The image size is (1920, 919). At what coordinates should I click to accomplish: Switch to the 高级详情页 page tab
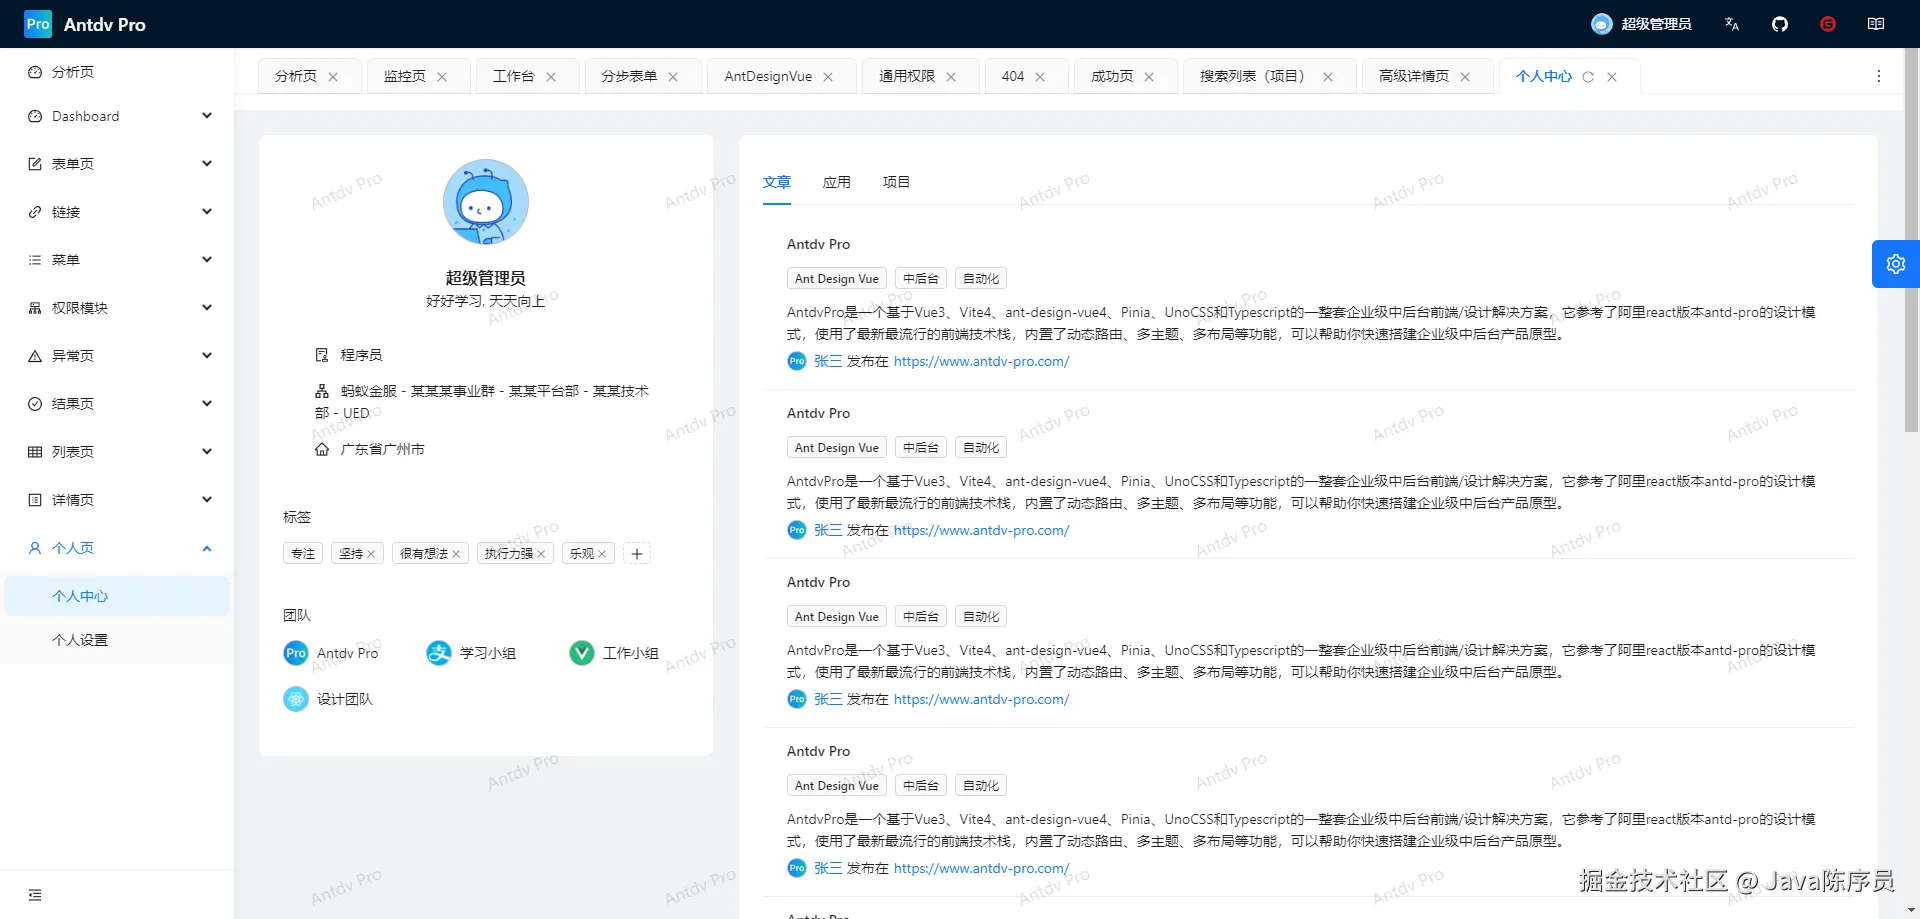[x=1414, y=76]
